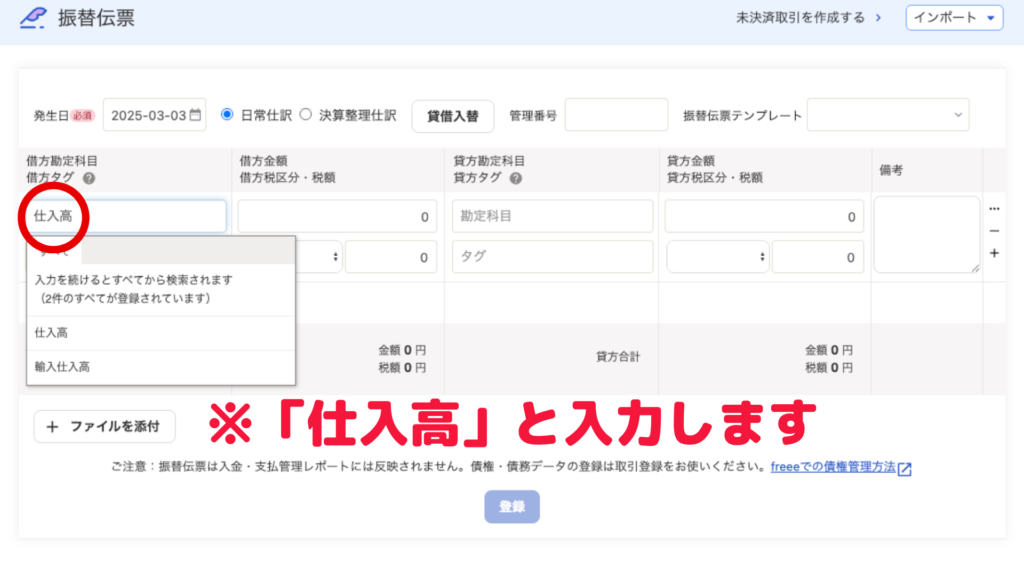Click the external link icon after freeeでの債権管理方法
Image resolution: width=1024 pixels, height=576 pixels.
tap(905, 468)
